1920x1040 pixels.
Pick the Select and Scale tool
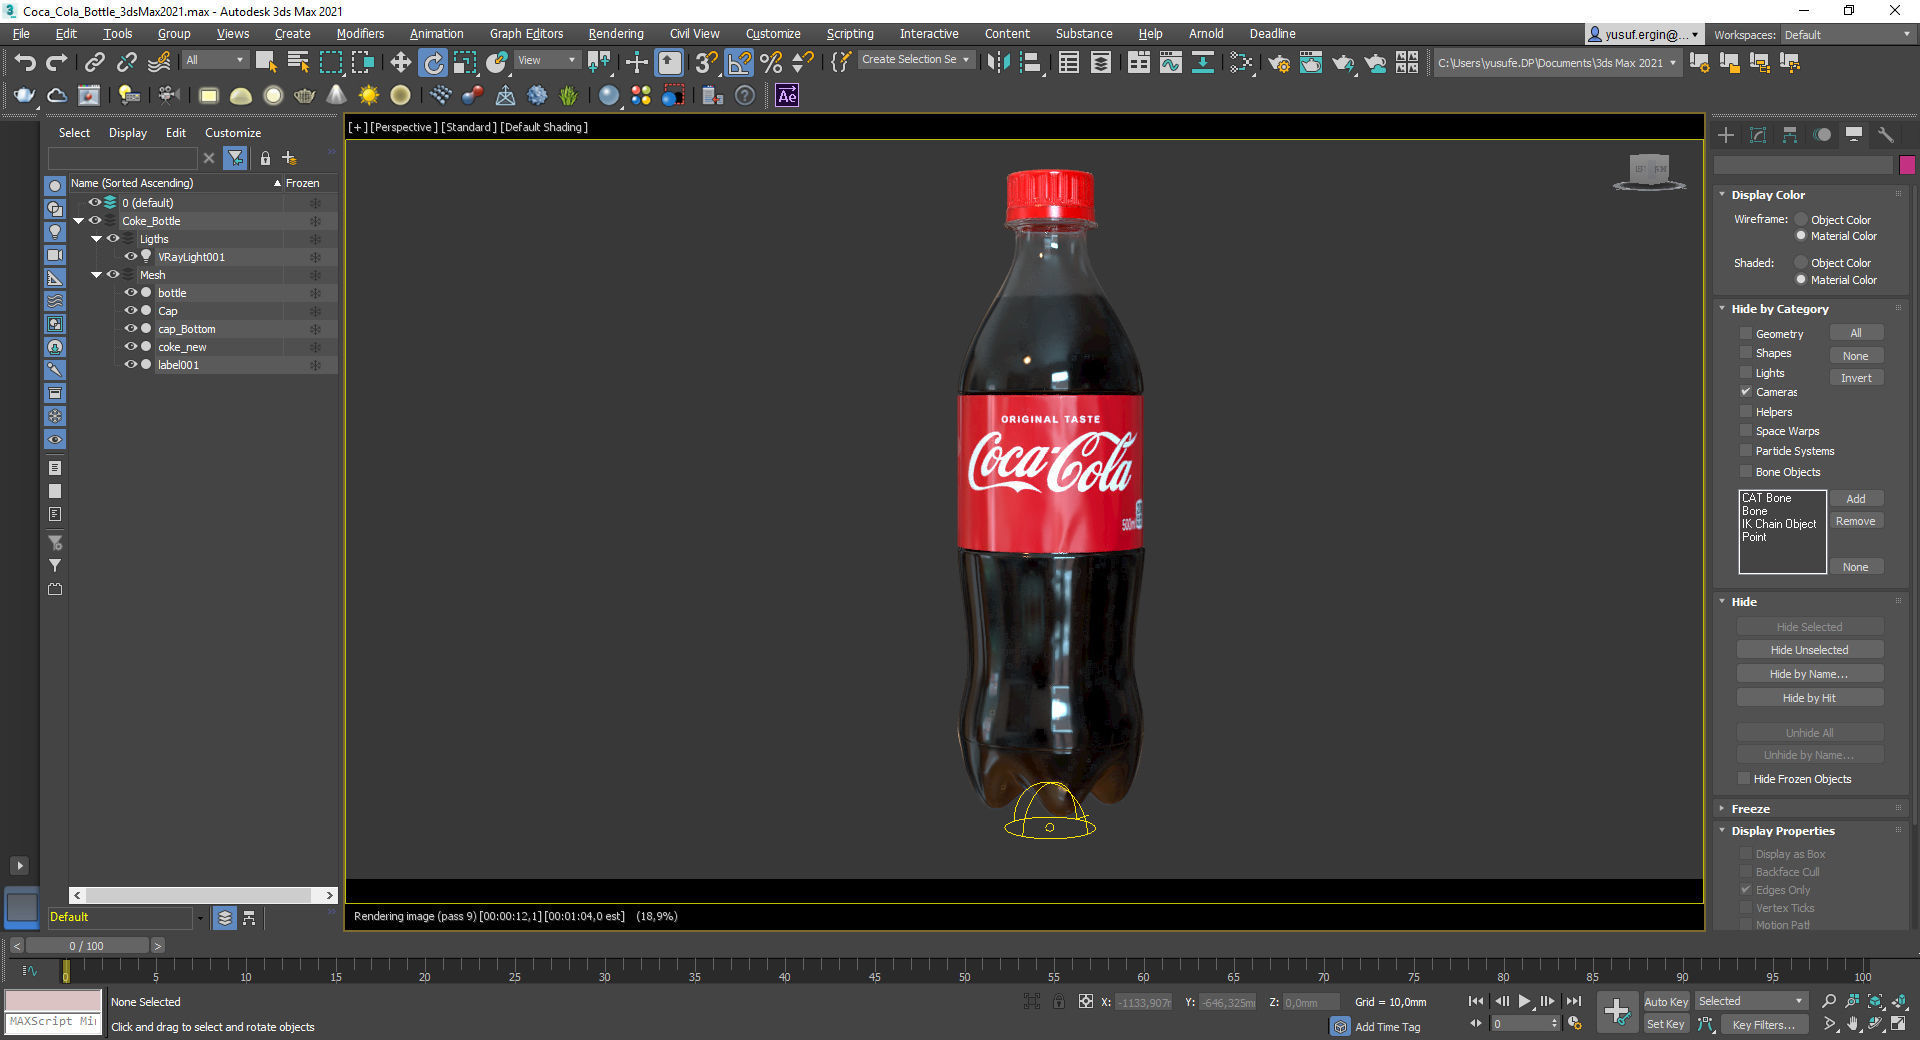point(465,62)
